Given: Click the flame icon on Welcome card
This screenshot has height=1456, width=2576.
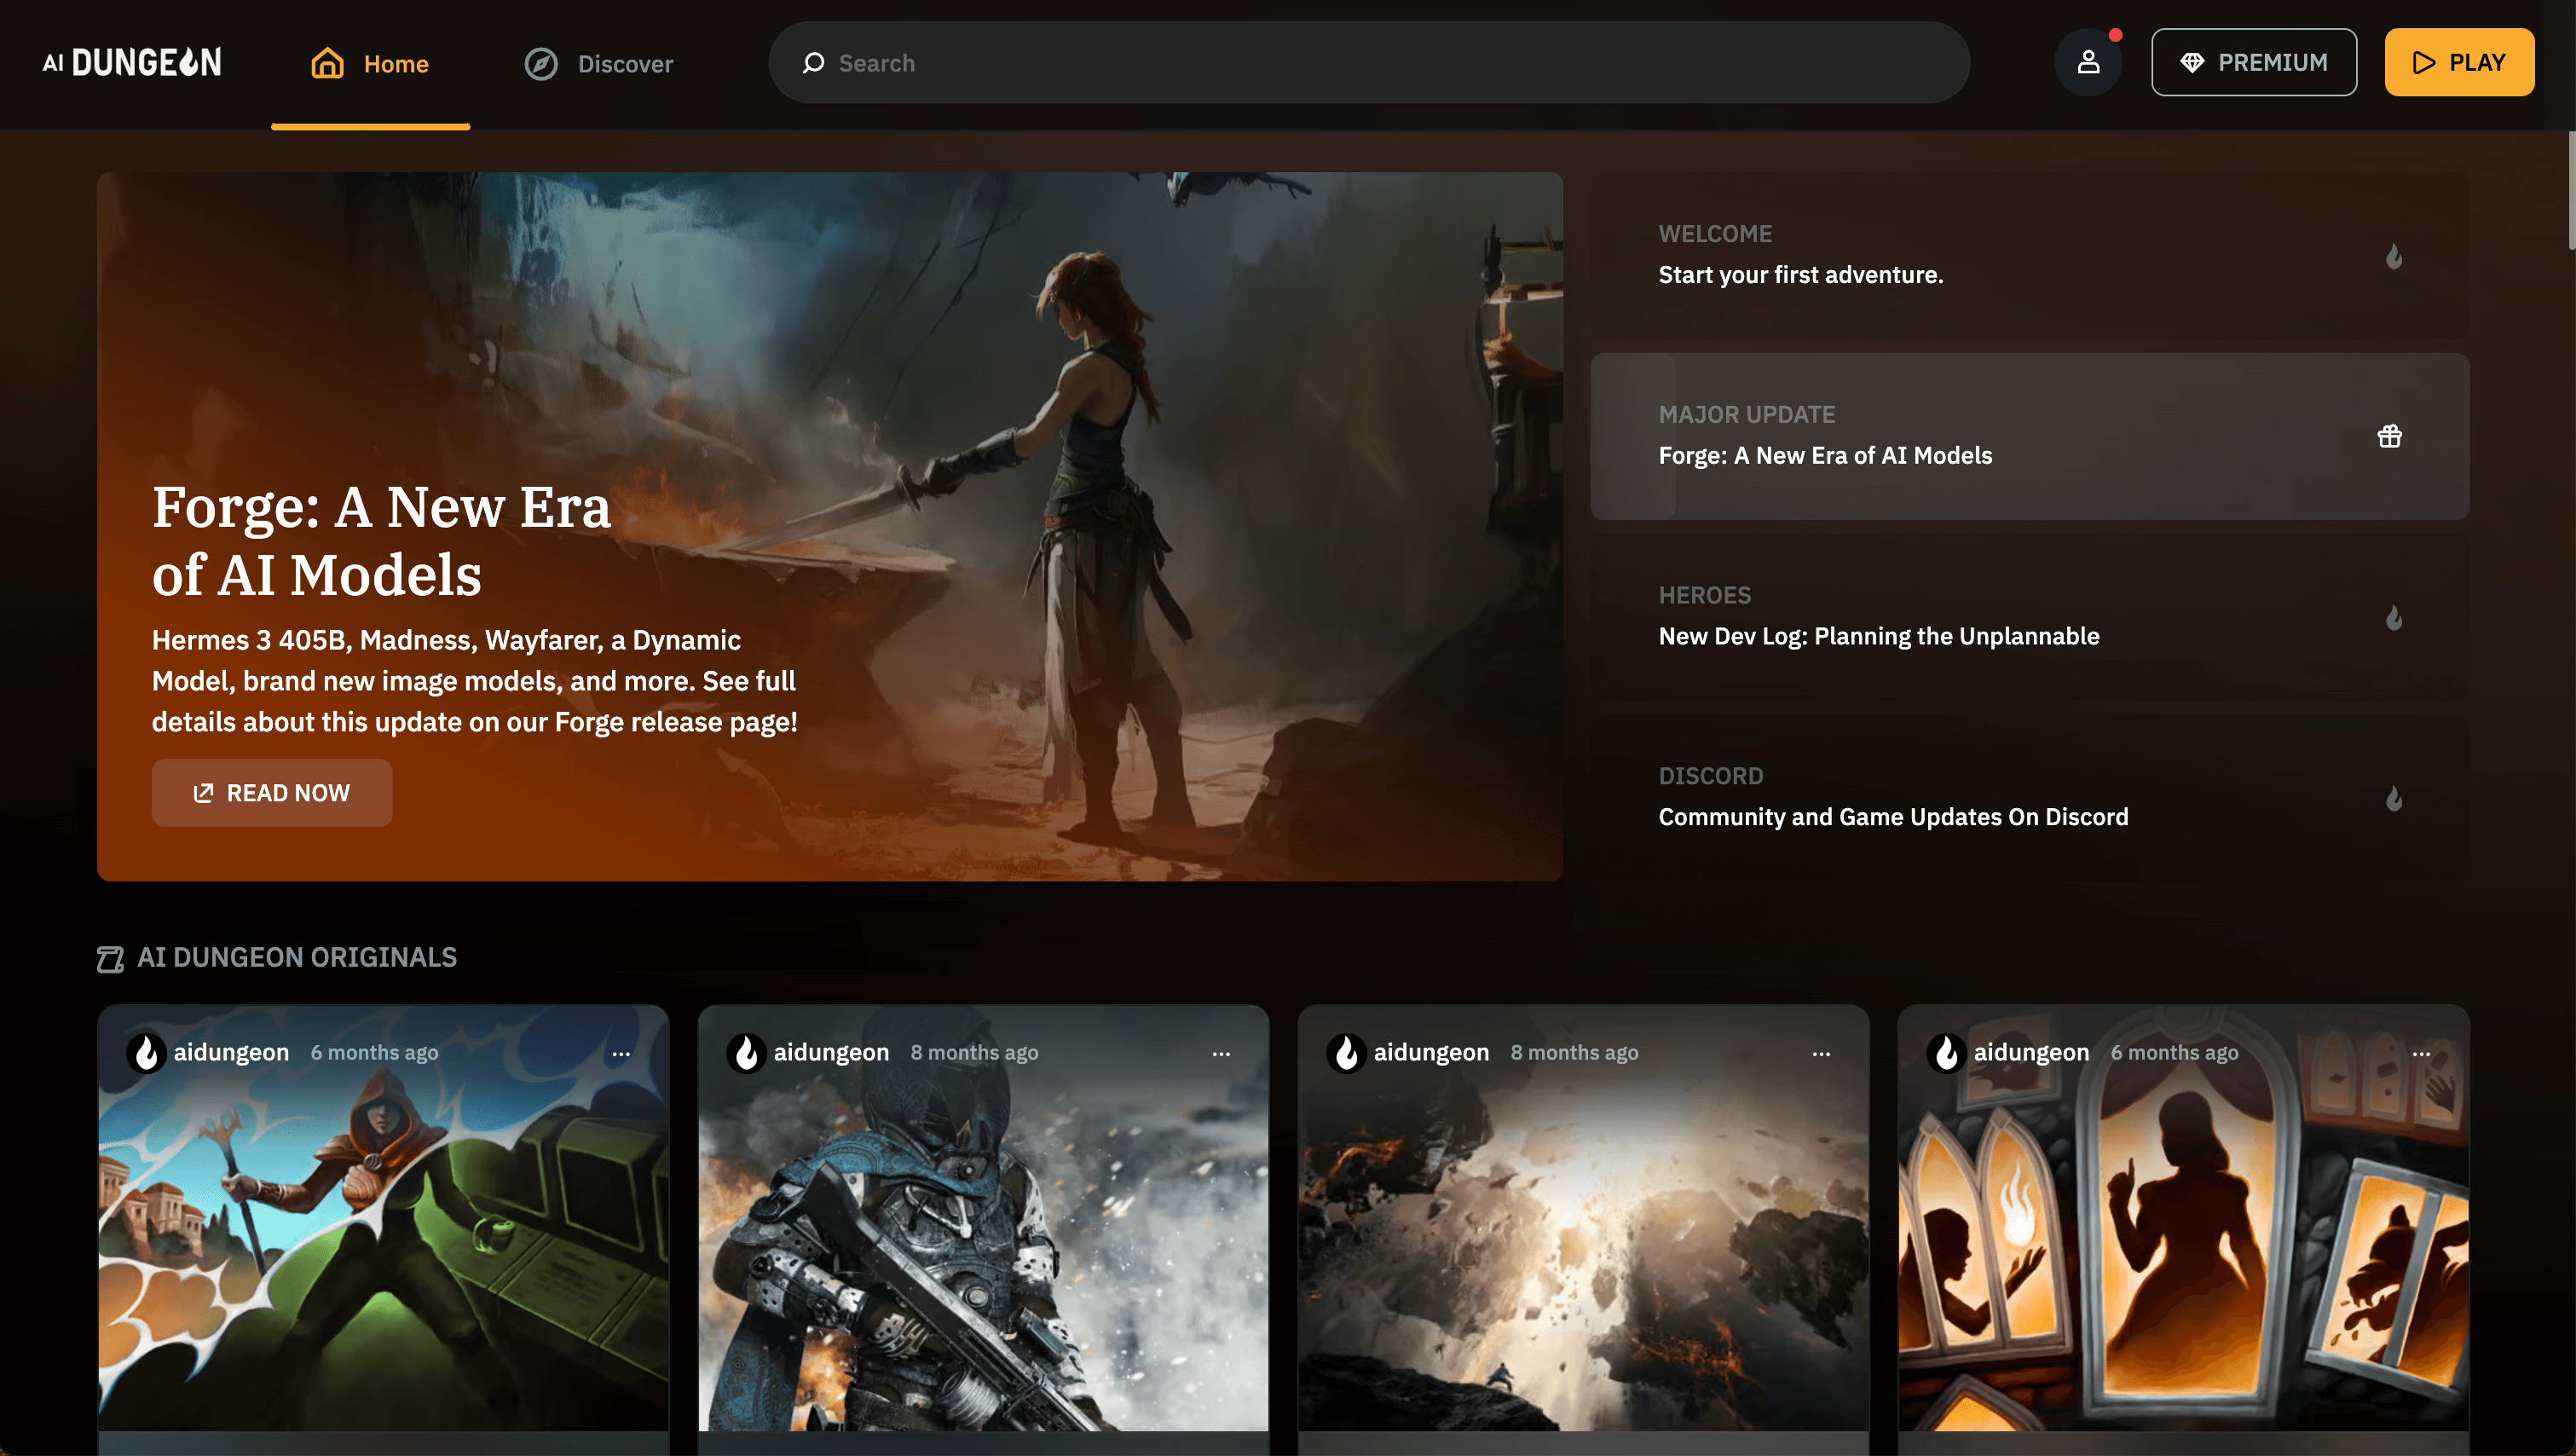Looking at the screenshot, I should pyautogui.click(x=2393, y=256).
